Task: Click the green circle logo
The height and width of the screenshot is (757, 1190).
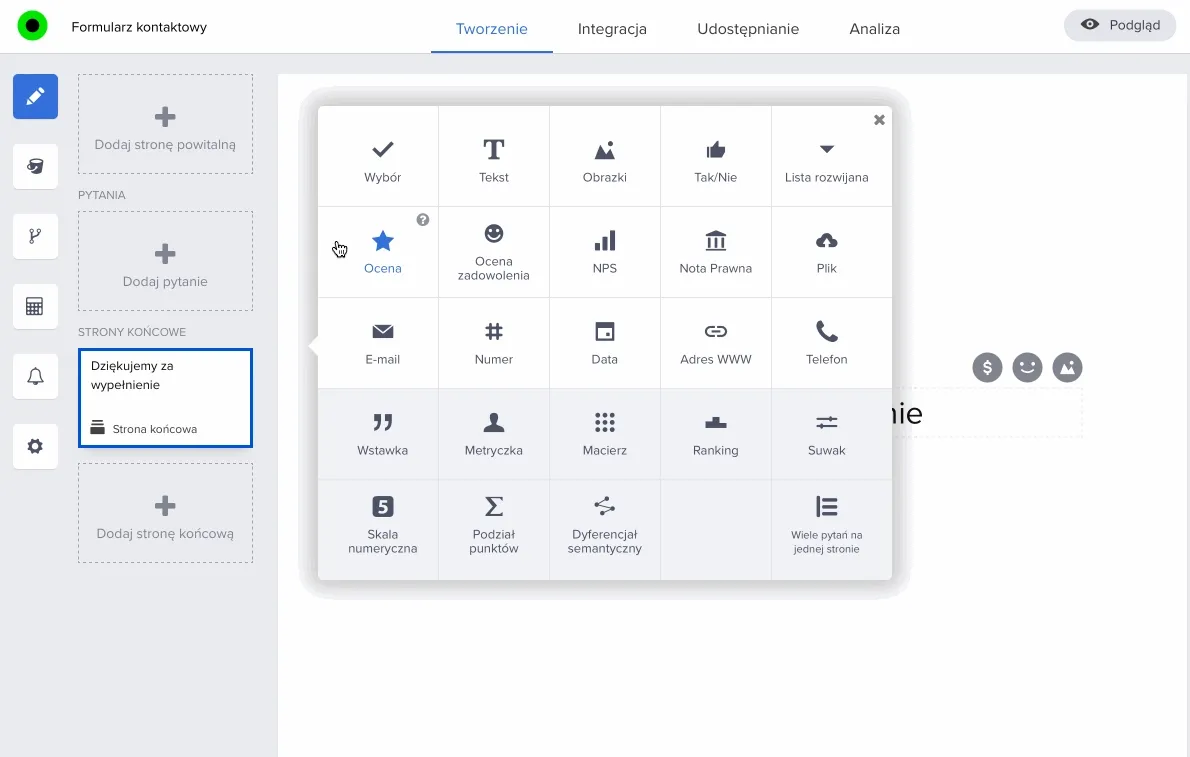Action: tap(33, 26)
